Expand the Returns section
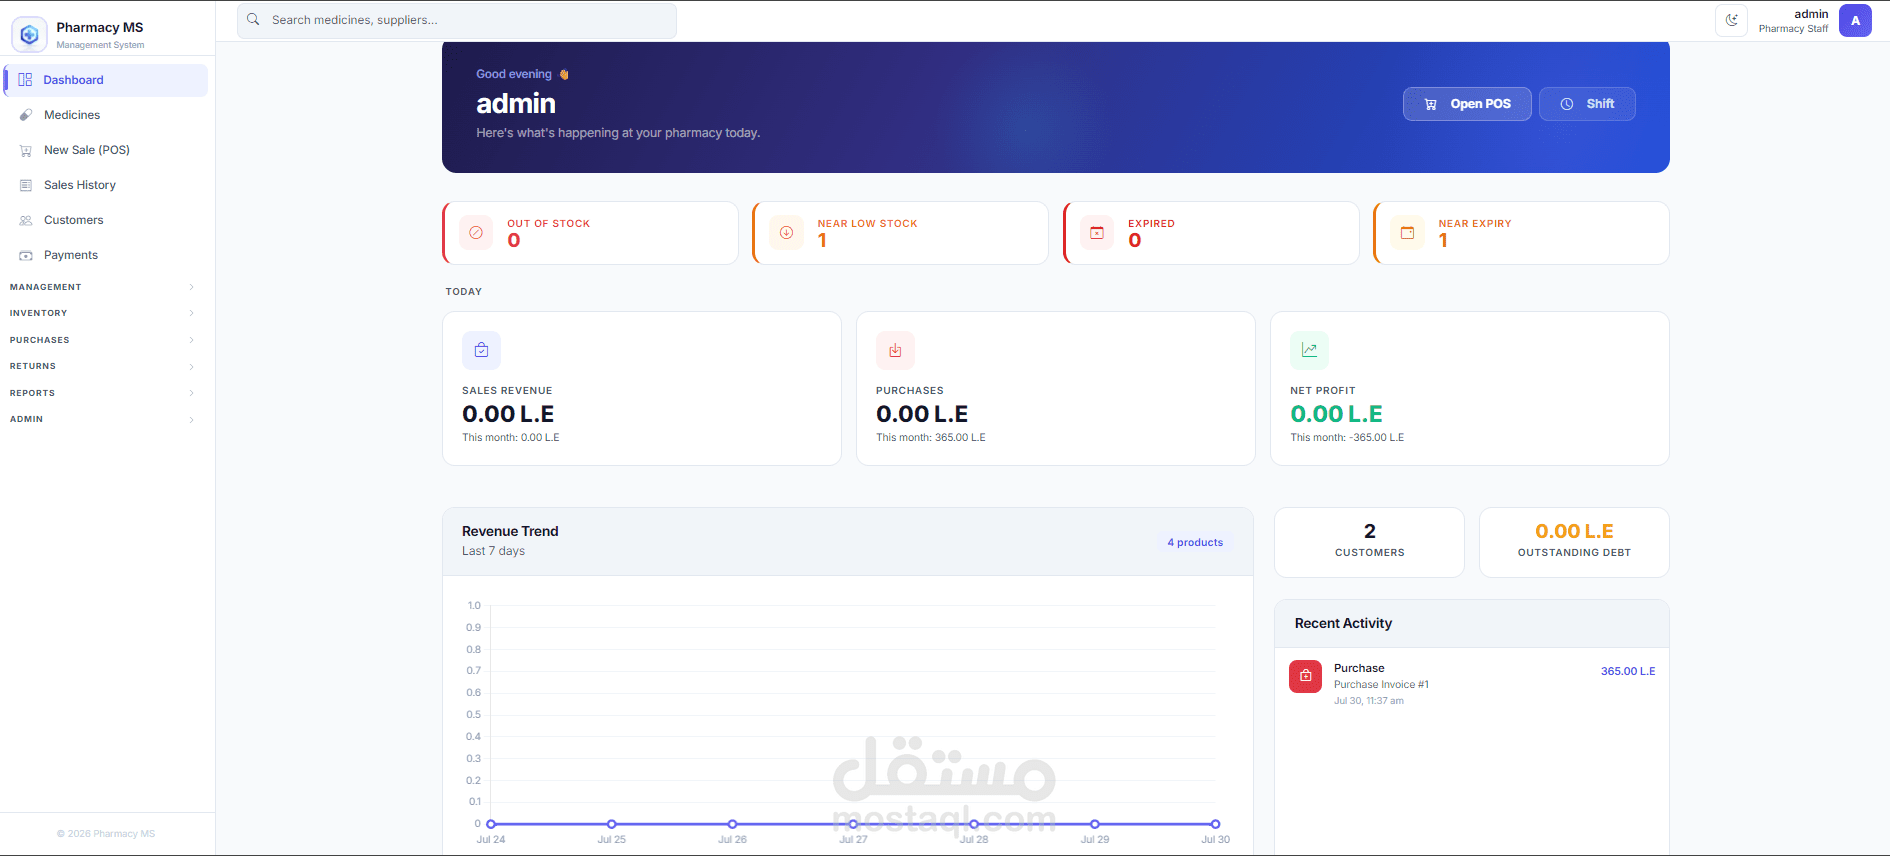The height and width of the screenshot is (856, 1890). [x=104, y=366]
